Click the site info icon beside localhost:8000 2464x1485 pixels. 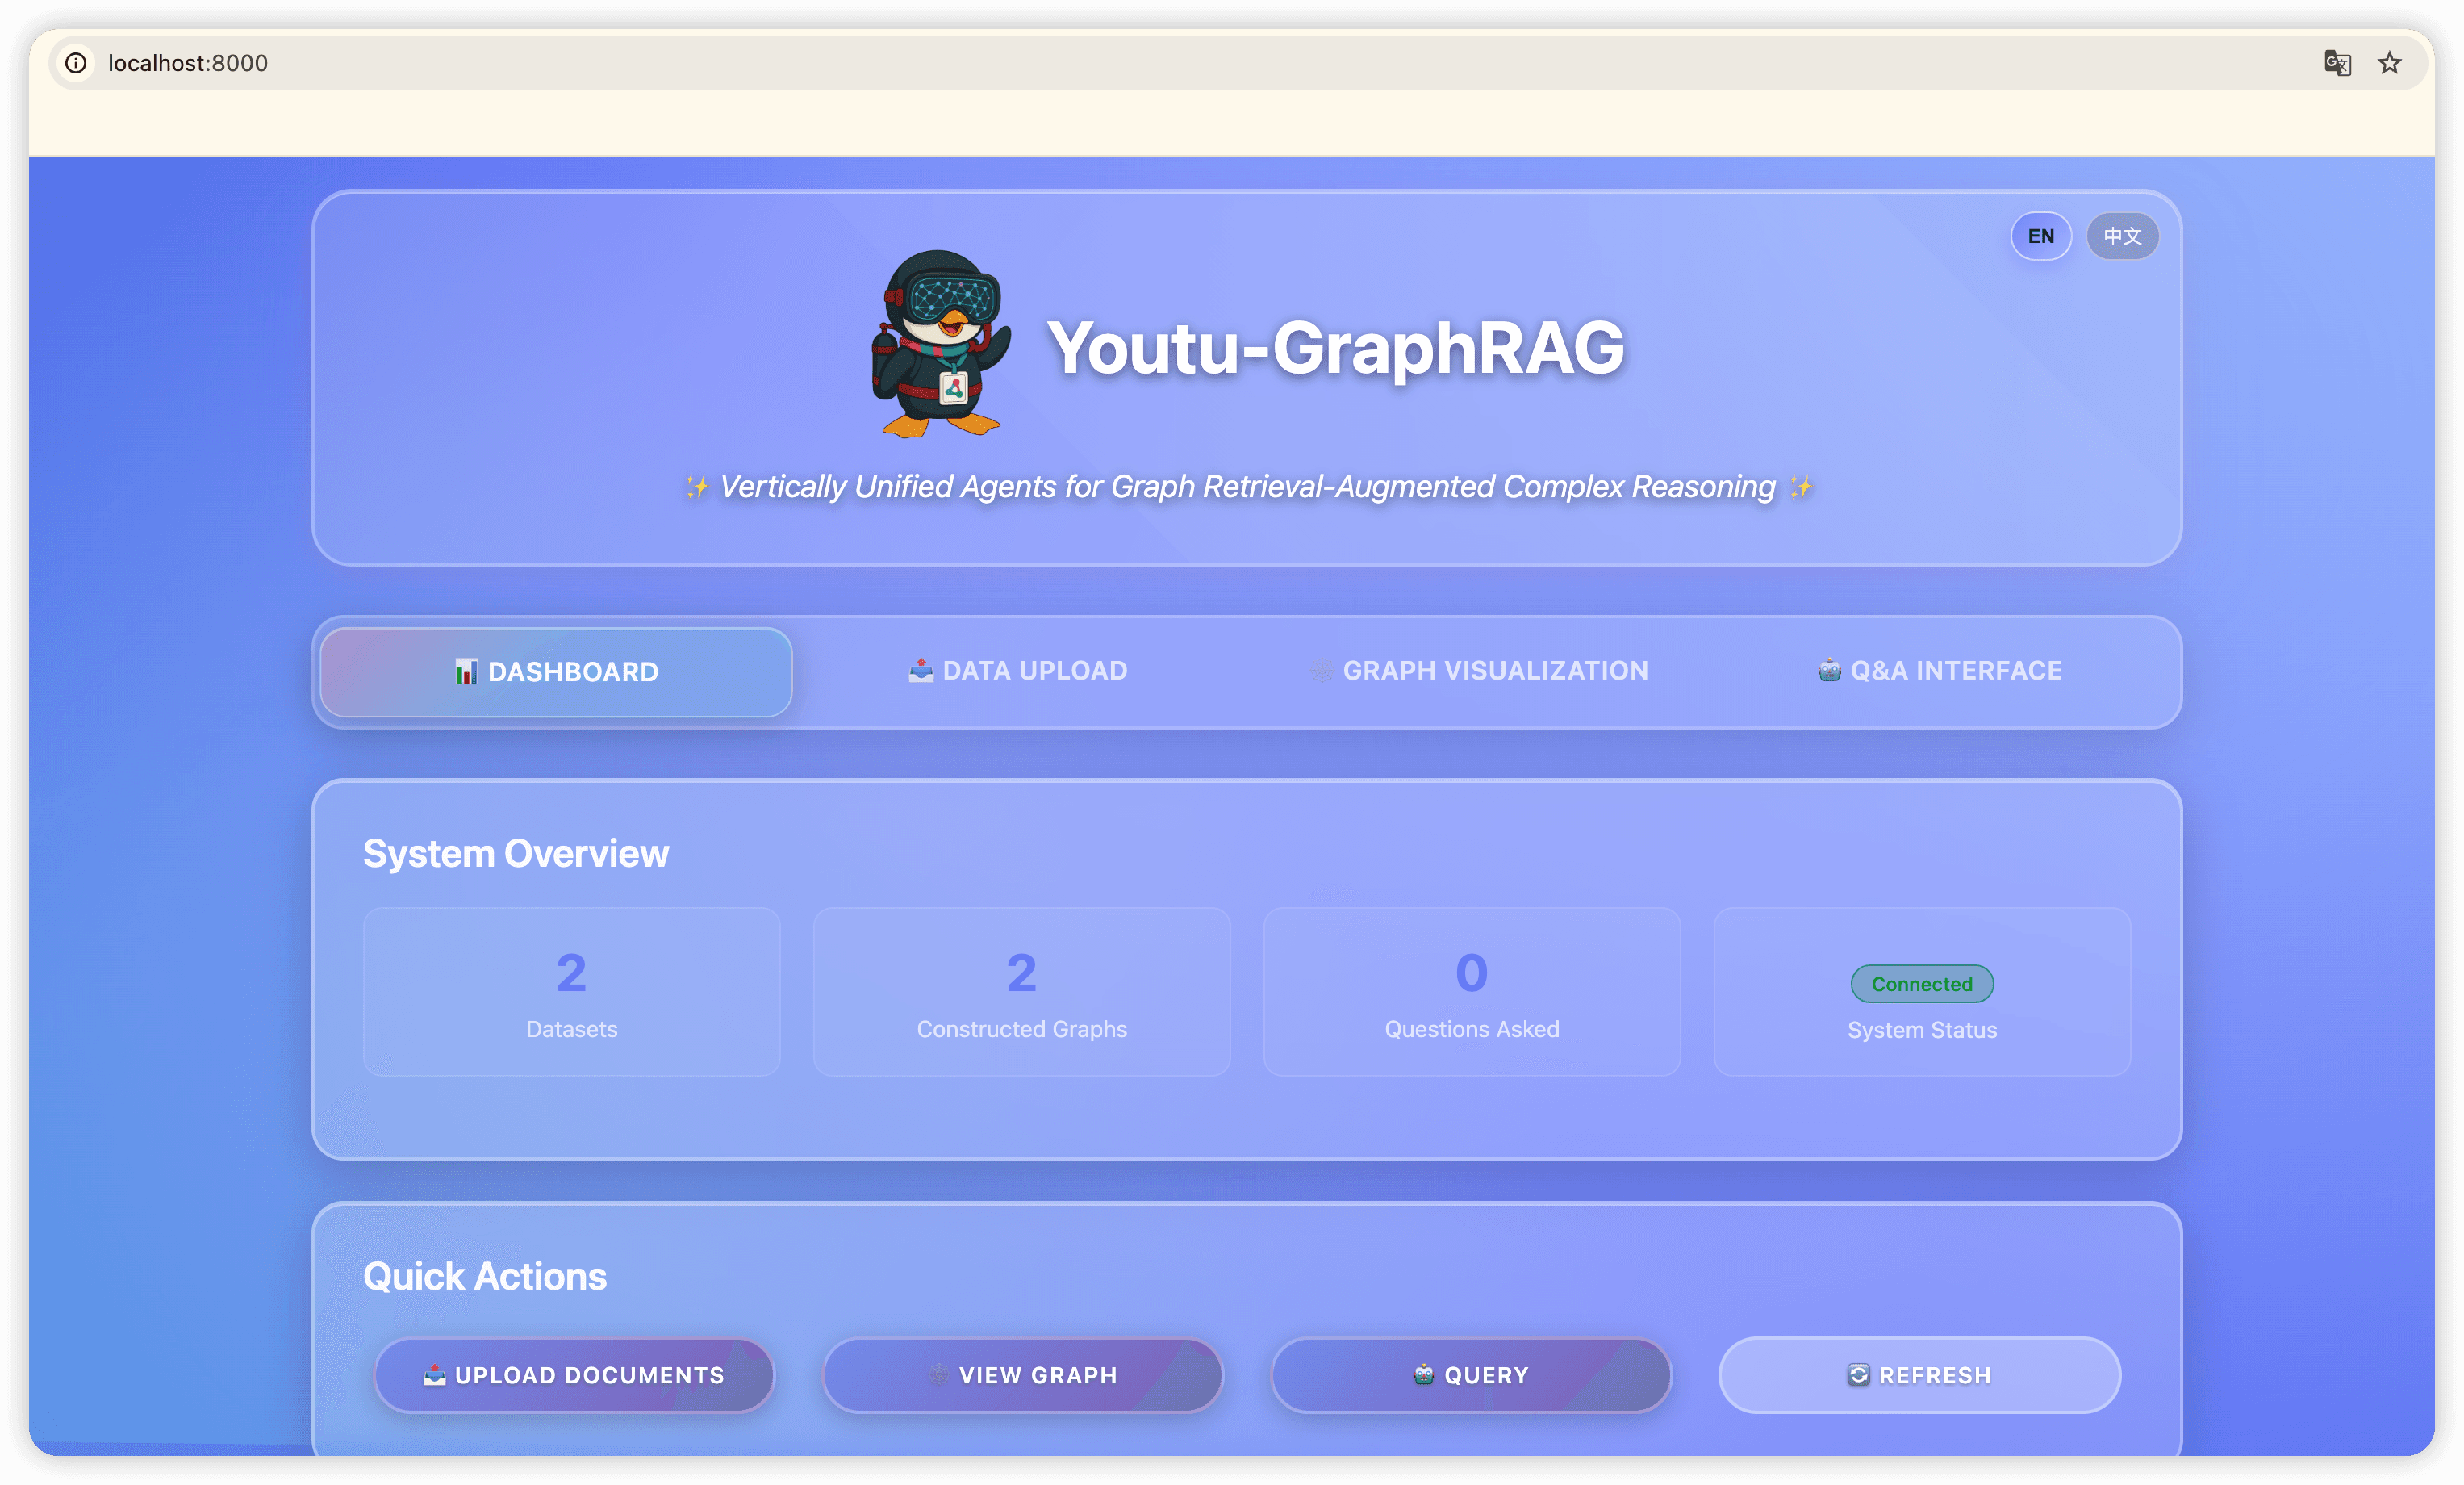tap(76, 63)
